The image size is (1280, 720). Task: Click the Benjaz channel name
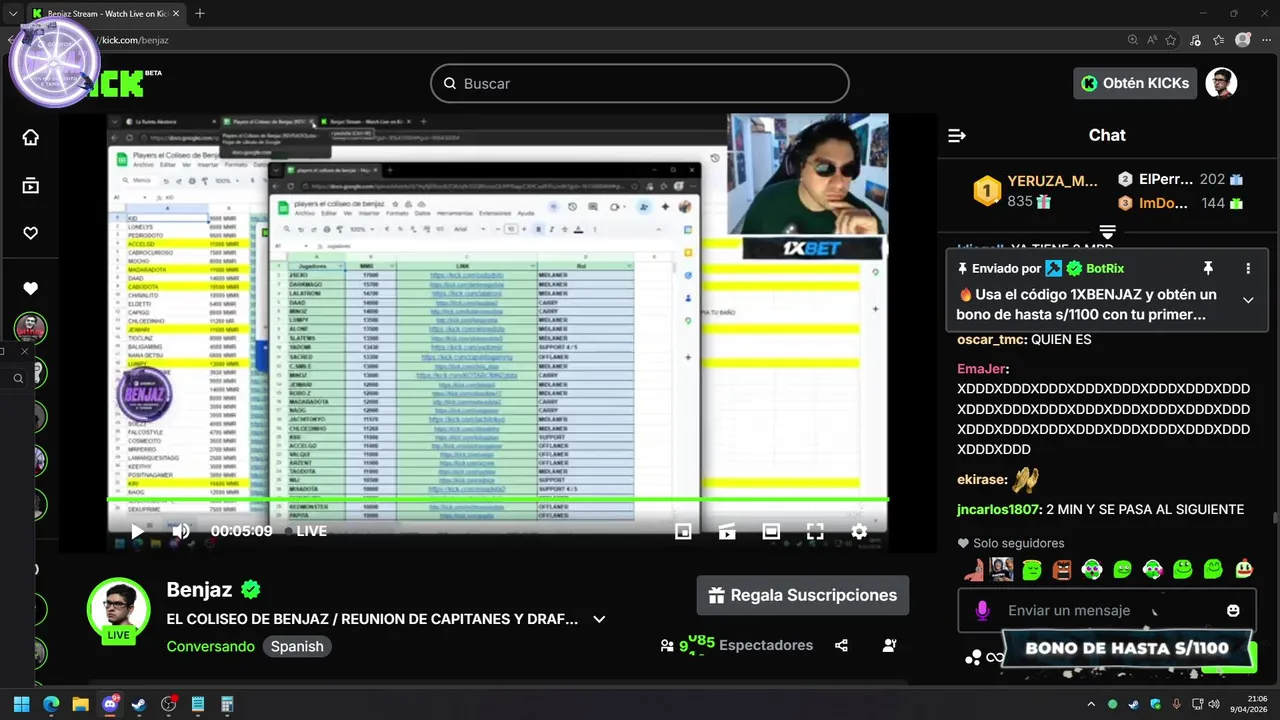click(199, 589)
